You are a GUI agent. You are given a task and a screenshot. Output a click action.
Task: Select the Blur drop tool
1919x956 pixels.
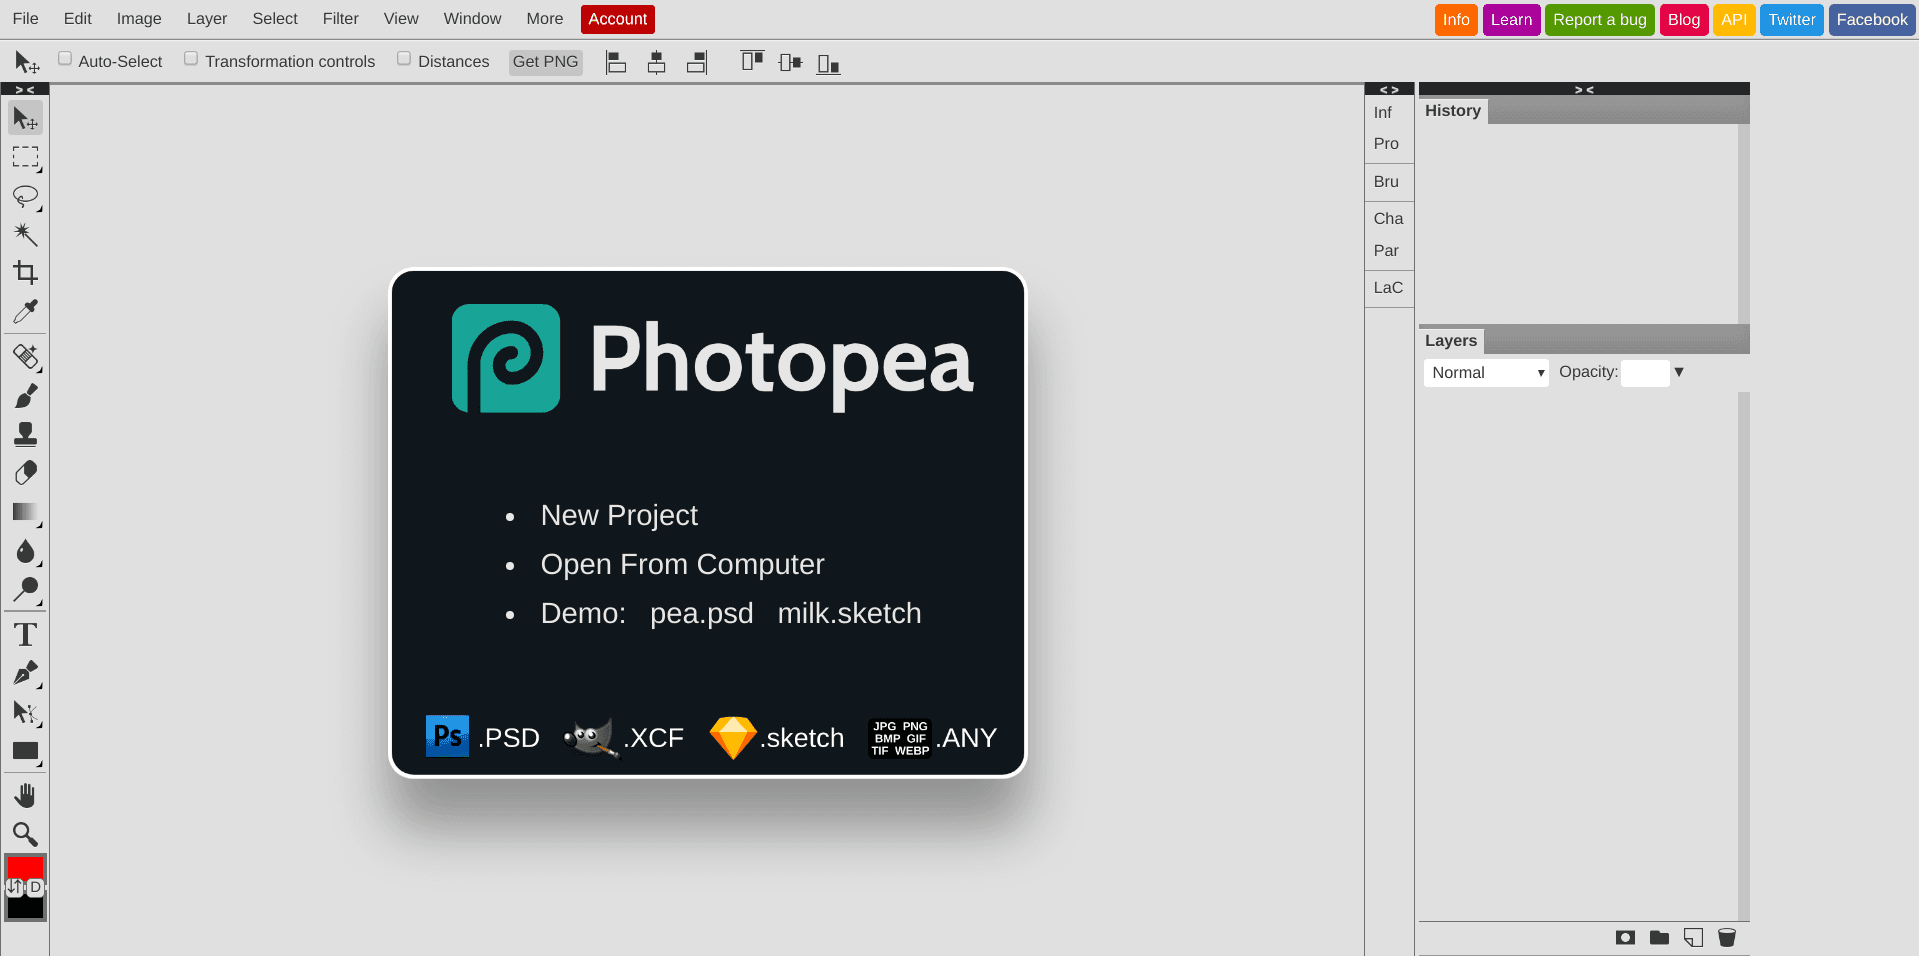25,551
